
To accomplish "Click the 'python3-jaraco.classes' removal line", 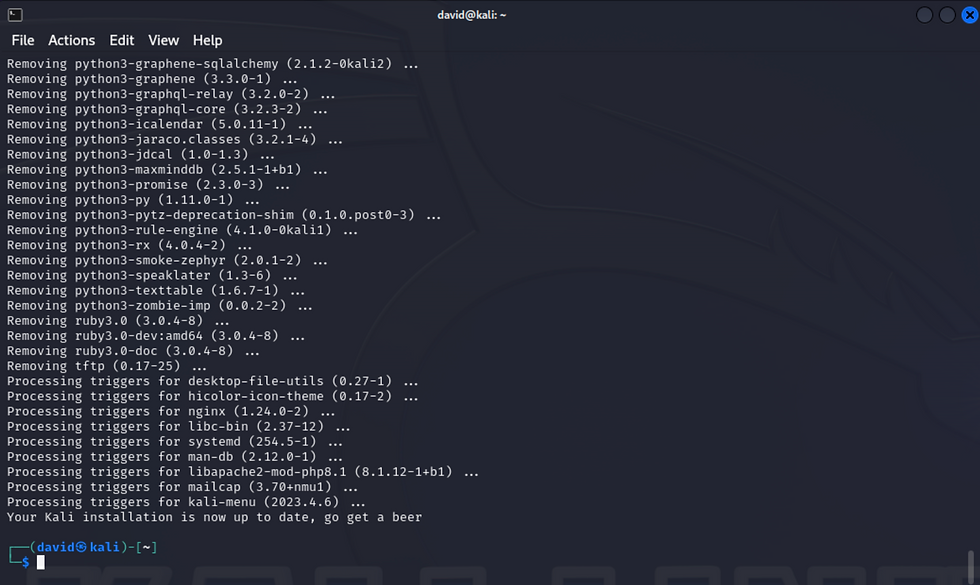I will click(175, 139).
